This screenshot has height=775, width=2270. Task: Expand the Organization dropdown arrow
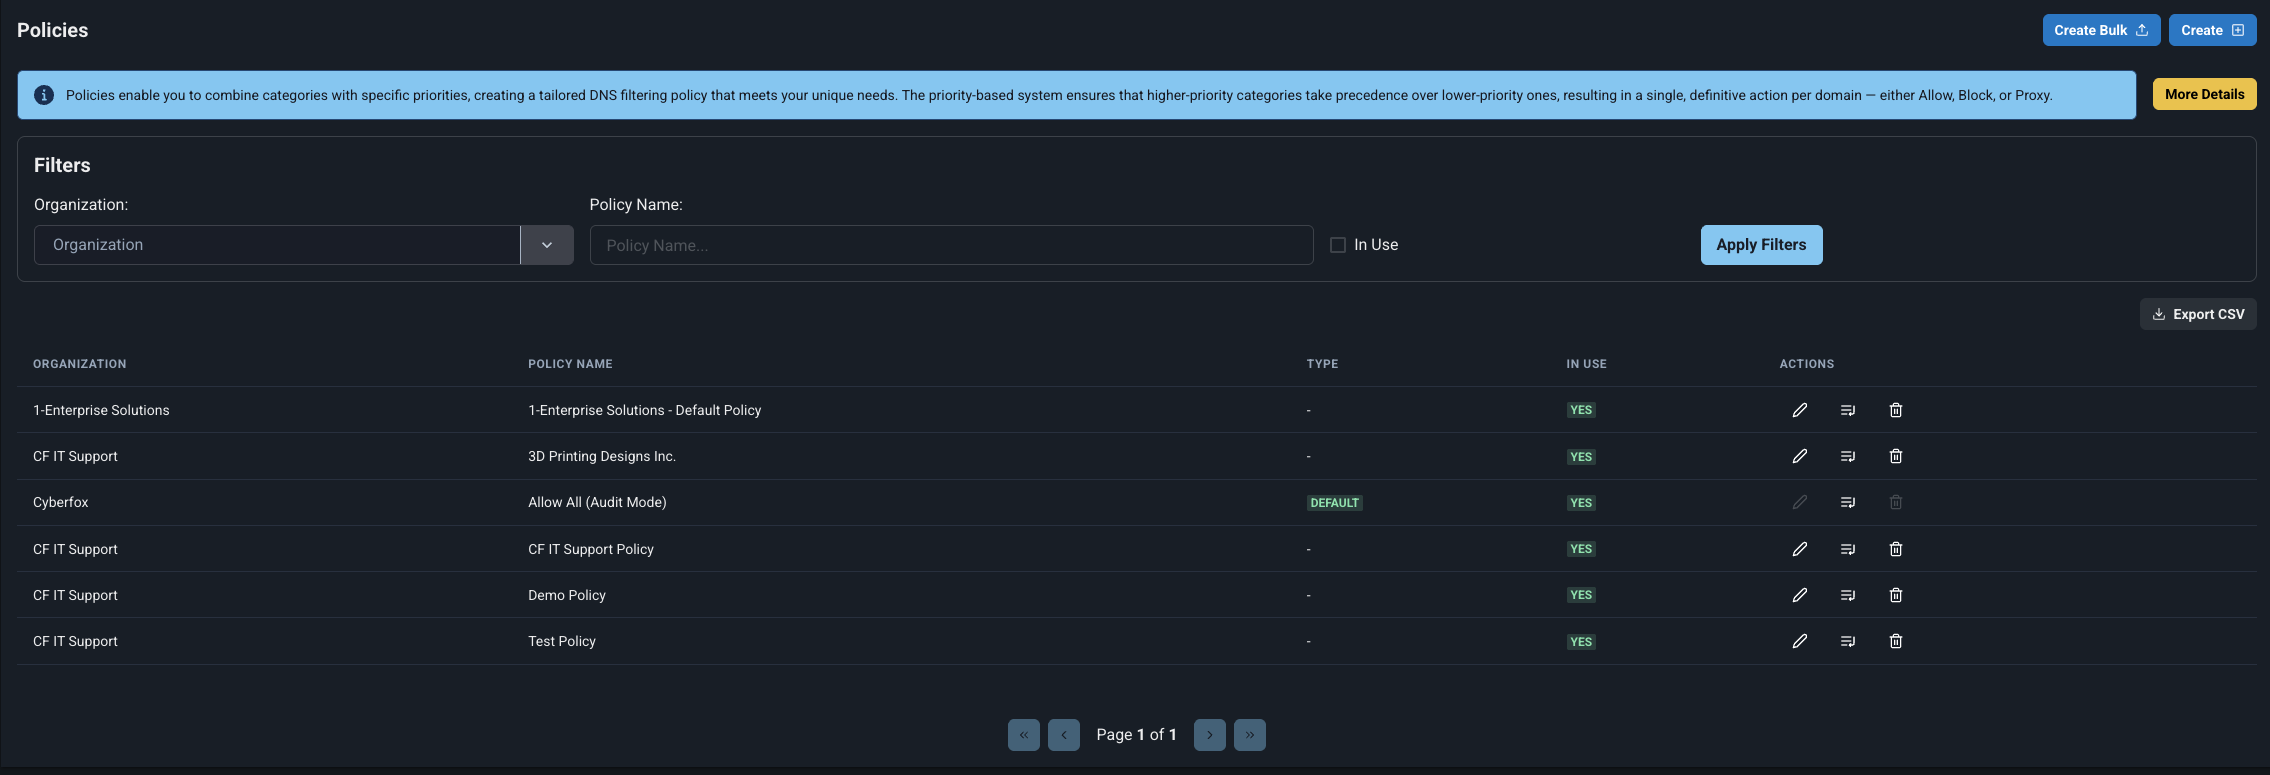point(547,245)
